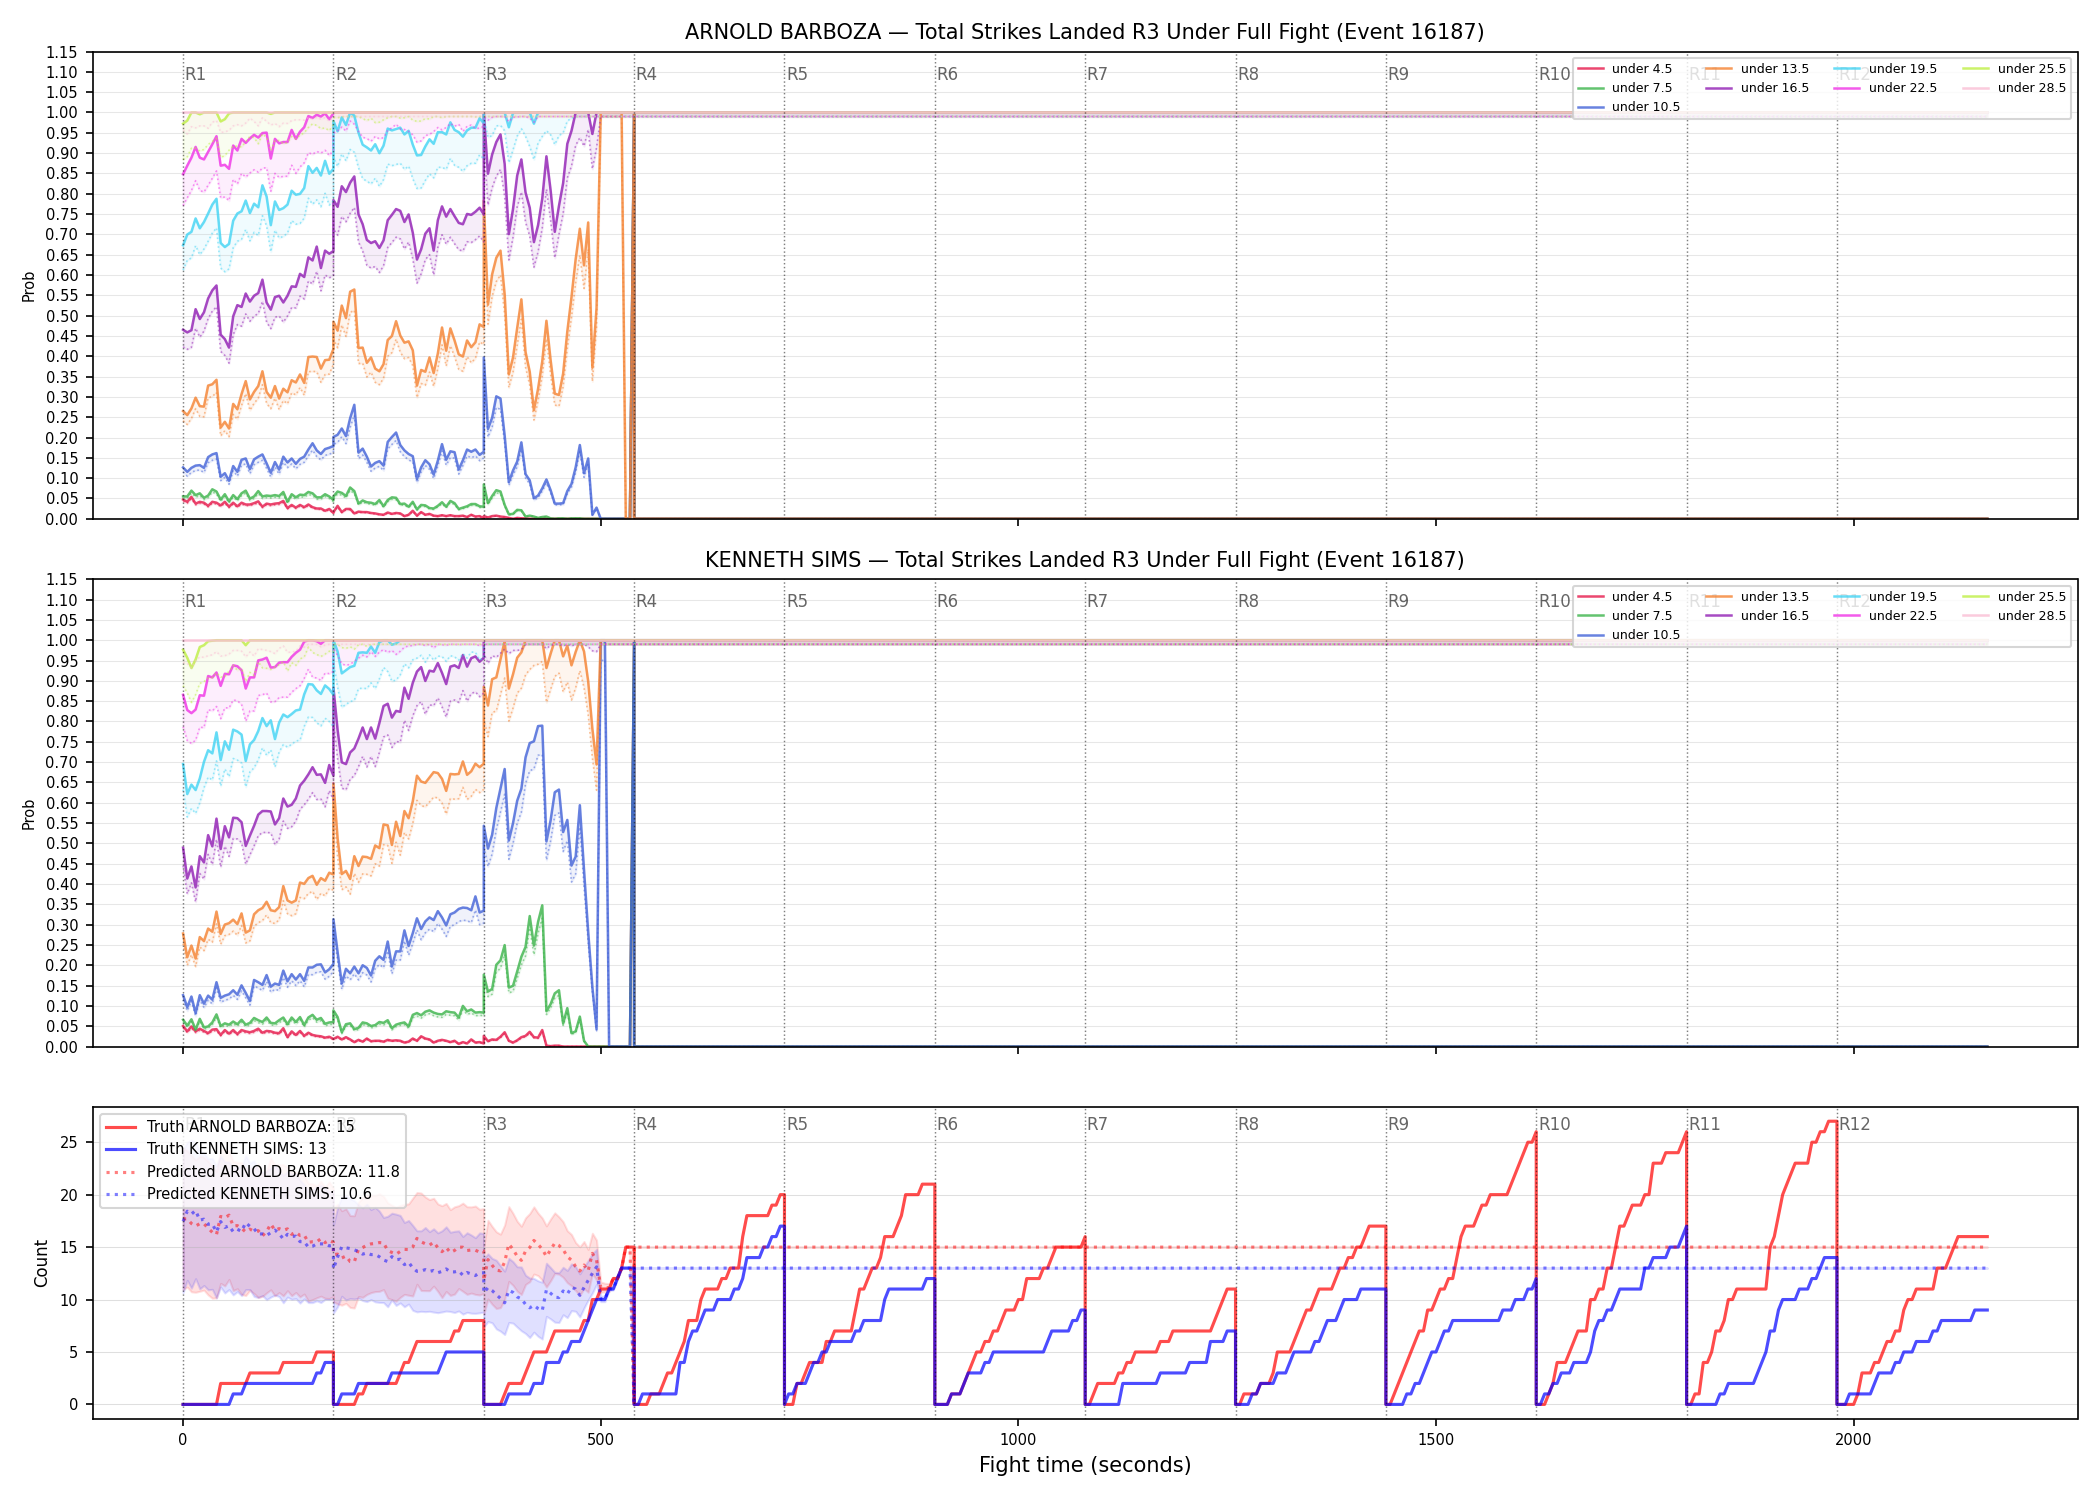Click the 'Fight time (seconds)' axis label
Viewport: 2100px width, 1500px height.
[x=1085, y=1465]
